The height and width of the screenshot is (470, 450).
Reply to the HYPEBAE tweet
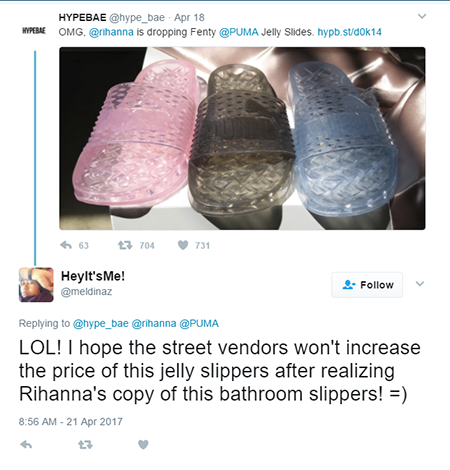[66, 245]
